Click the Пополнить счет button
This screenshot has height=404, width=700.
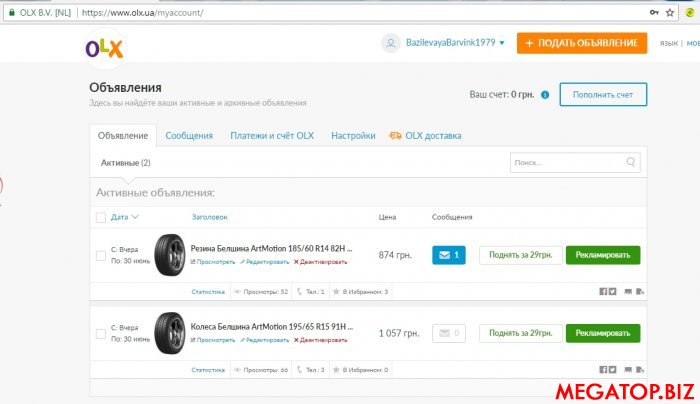point(603,95)
